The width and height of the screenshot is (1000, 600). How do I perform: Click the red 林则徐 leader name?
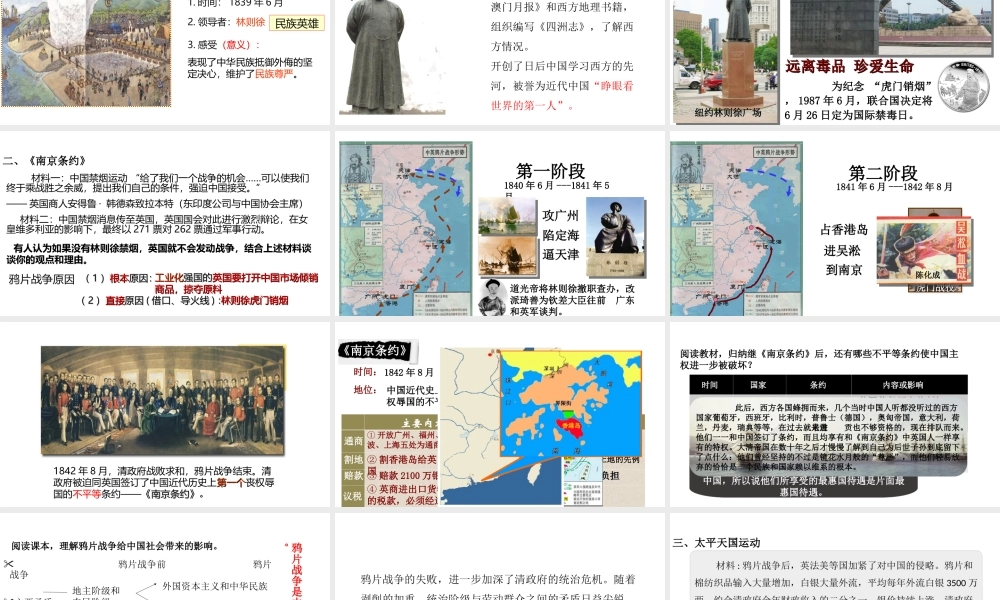pyautogui.click(x=251, y=22)
